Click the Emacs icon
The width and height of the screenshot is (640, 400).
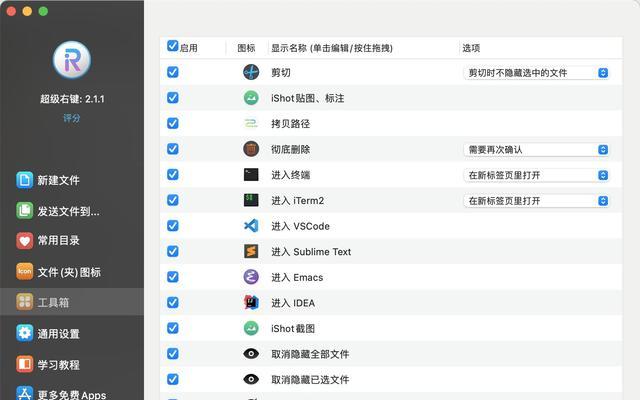coord(251,277)
